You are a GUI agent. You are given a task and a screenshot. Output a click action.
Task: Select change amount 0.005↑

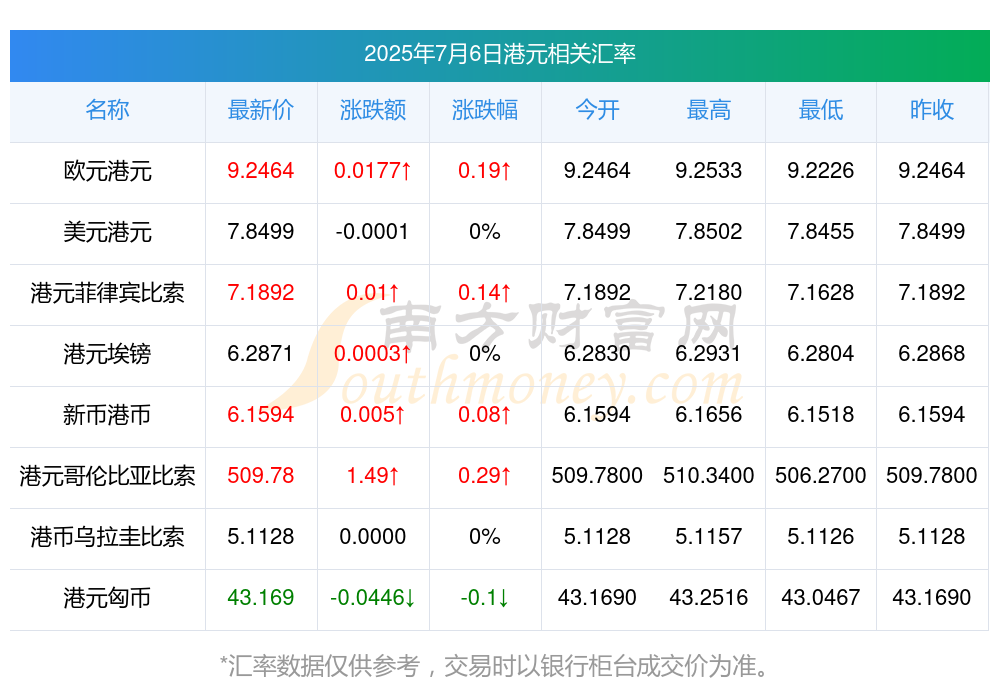click(x=373, y=414)
